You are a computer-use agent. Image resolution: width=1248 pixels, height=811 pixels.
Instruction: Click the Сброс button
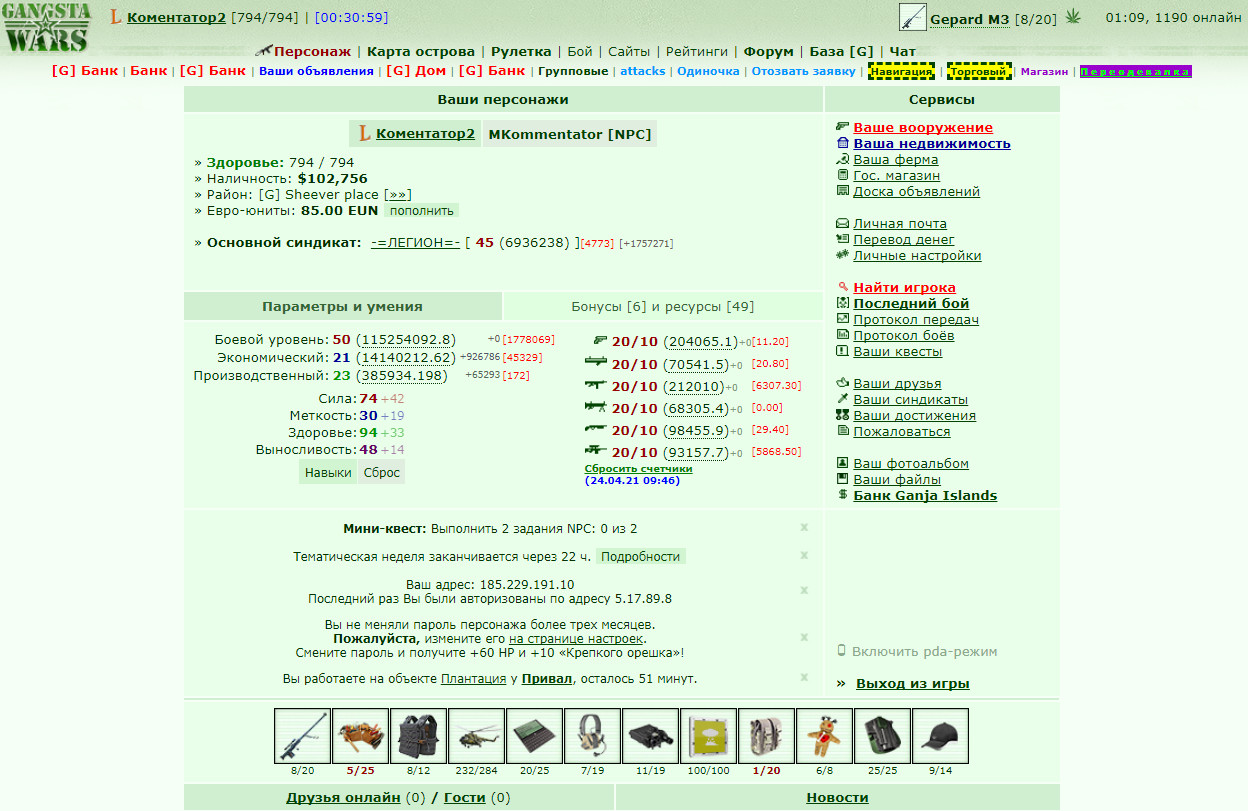(x=382, y=473)
